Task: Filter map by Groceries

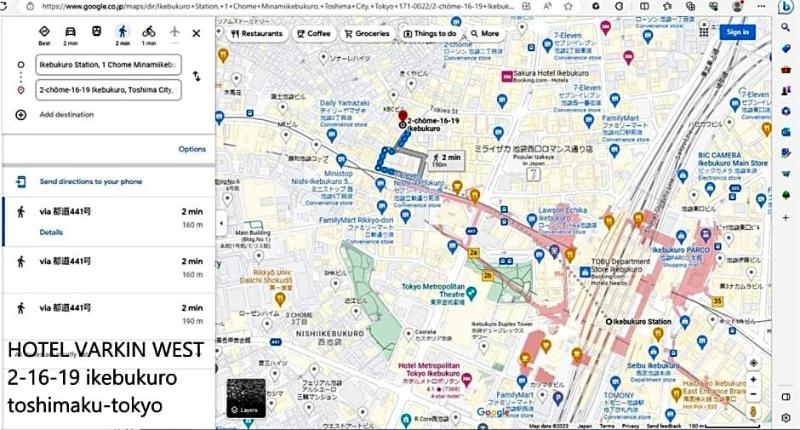Action: pyautogui.click(x=367, y=34)
